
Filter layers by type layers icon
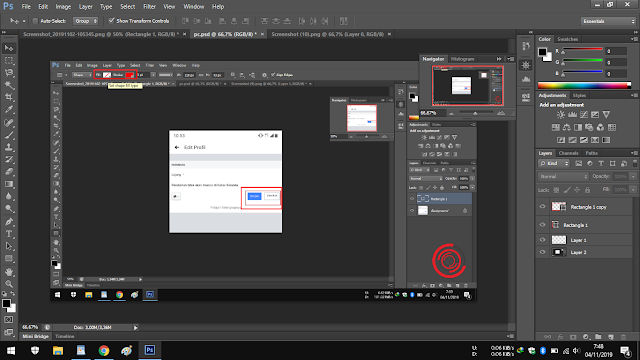tap(601, 163)
